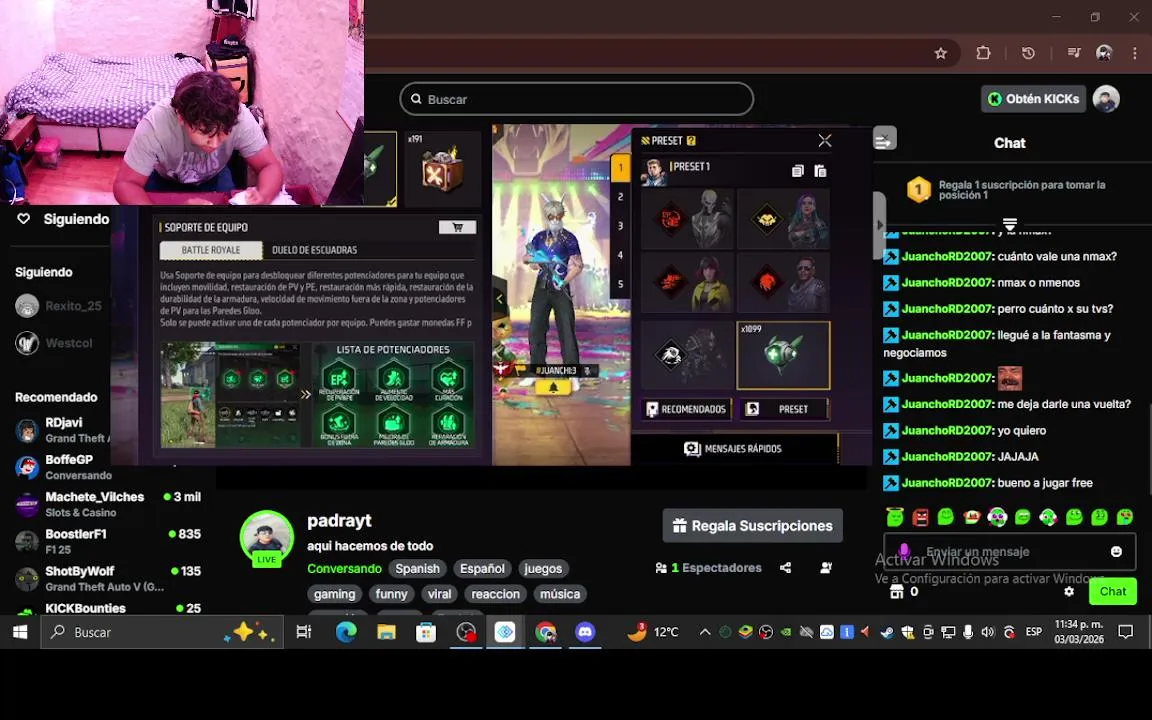Select the funny tag

click(391, 594)
